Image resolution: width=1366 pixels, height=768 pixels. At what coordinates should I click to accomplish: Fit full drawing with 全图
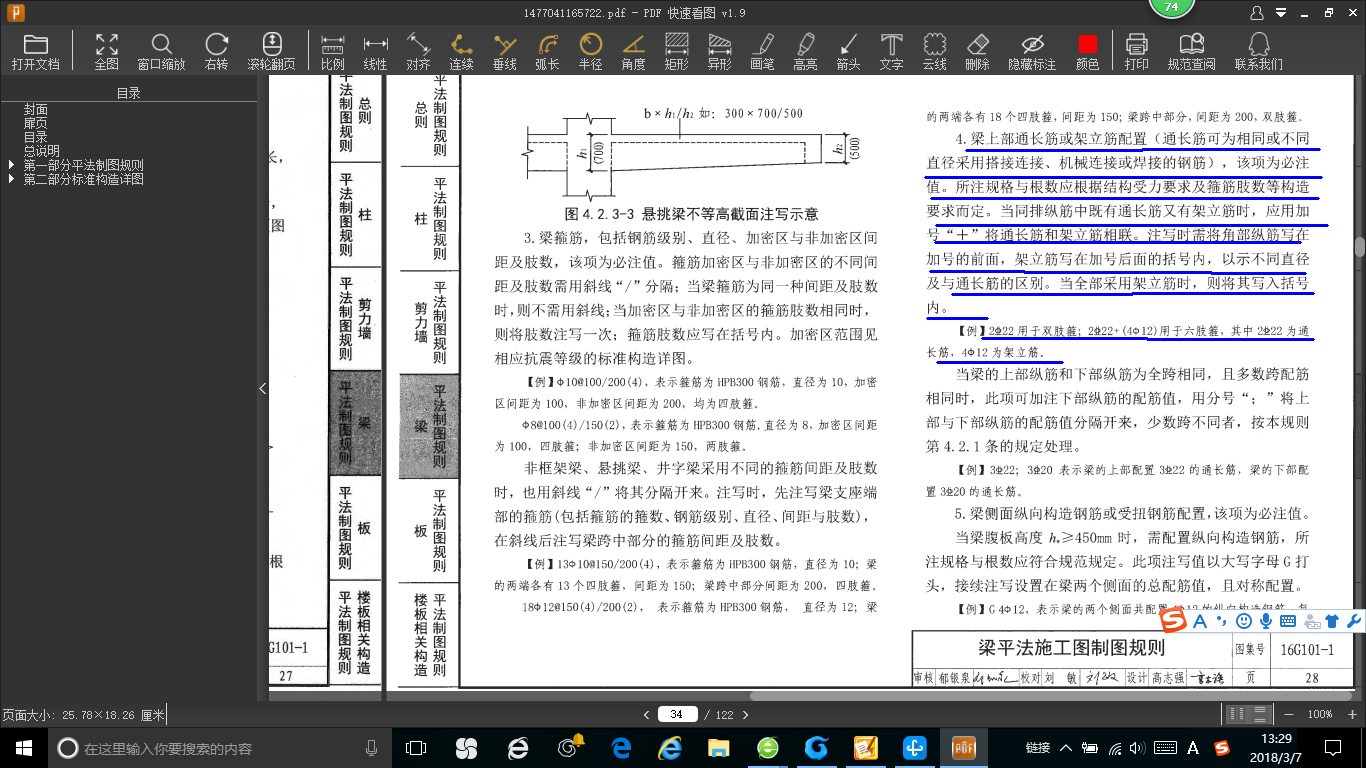107,51
